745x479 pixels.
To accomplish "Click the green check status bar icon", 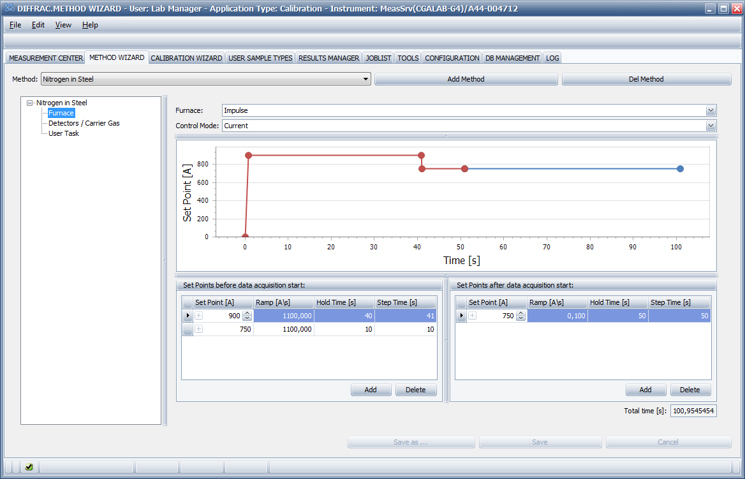I will pos(29,467).
